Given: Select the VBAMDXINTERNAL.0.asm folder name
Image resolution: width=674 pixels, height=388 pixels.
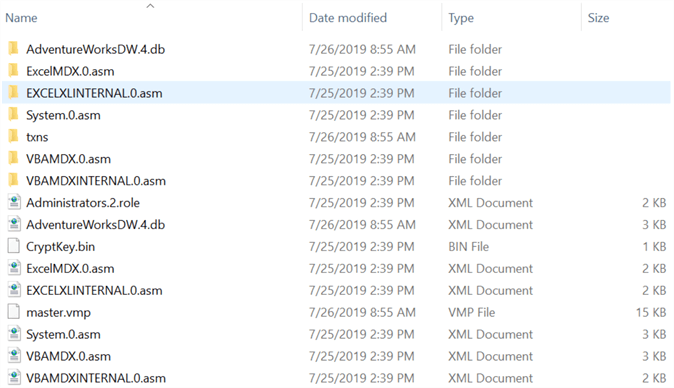Looking at the screenshot, I should point(96,181).
